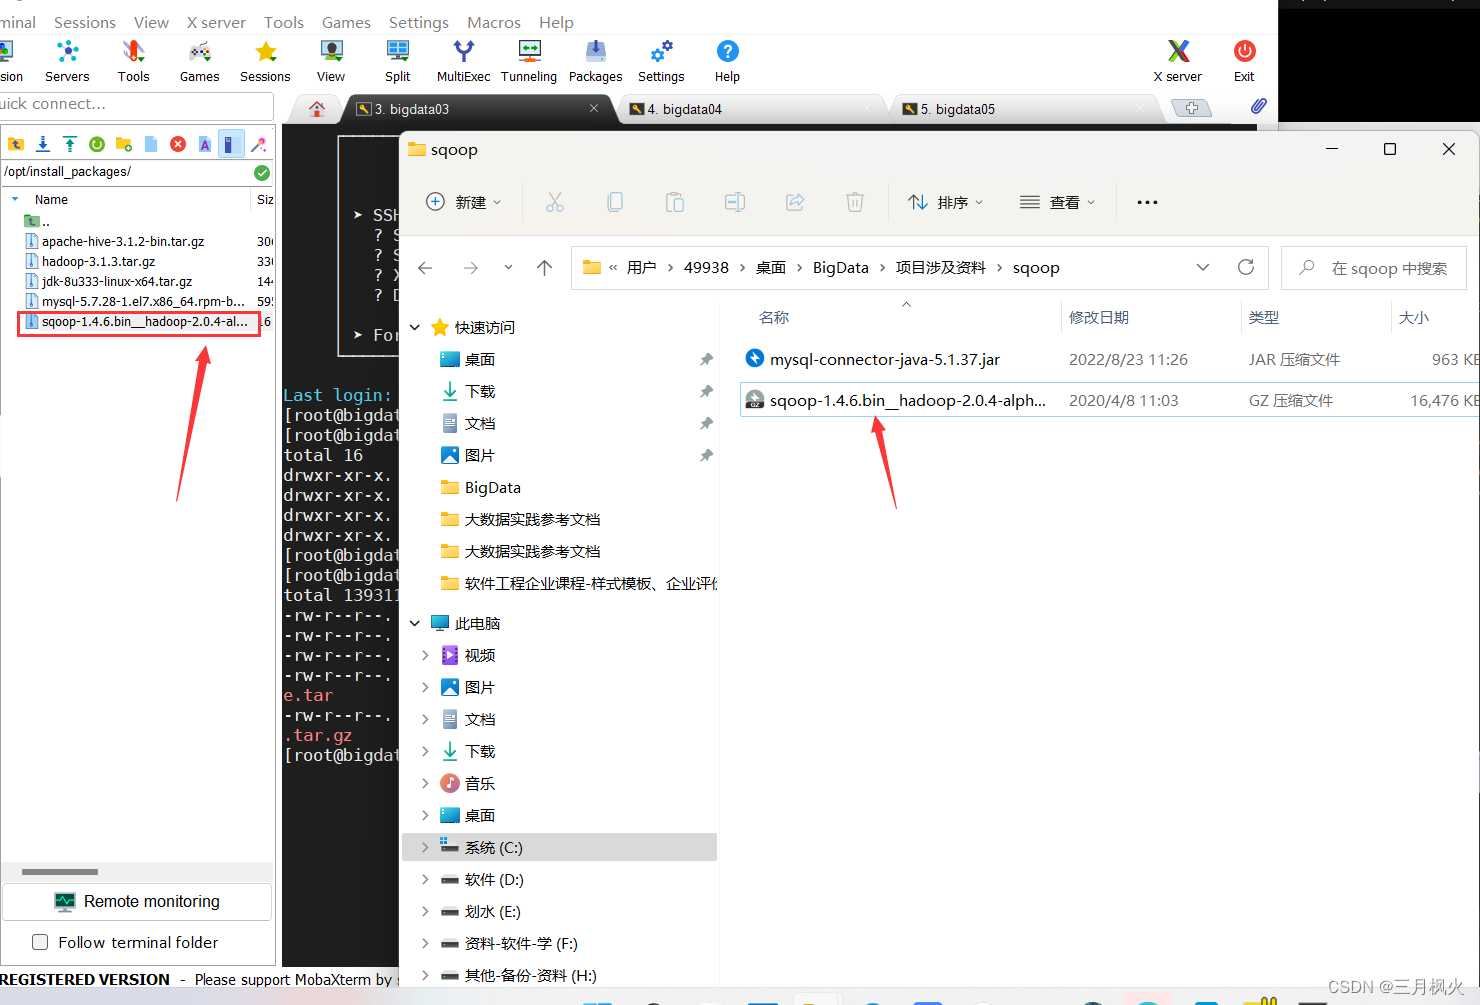Click the Split toolbar icon

pyautogui.click(x=397, y=61)
